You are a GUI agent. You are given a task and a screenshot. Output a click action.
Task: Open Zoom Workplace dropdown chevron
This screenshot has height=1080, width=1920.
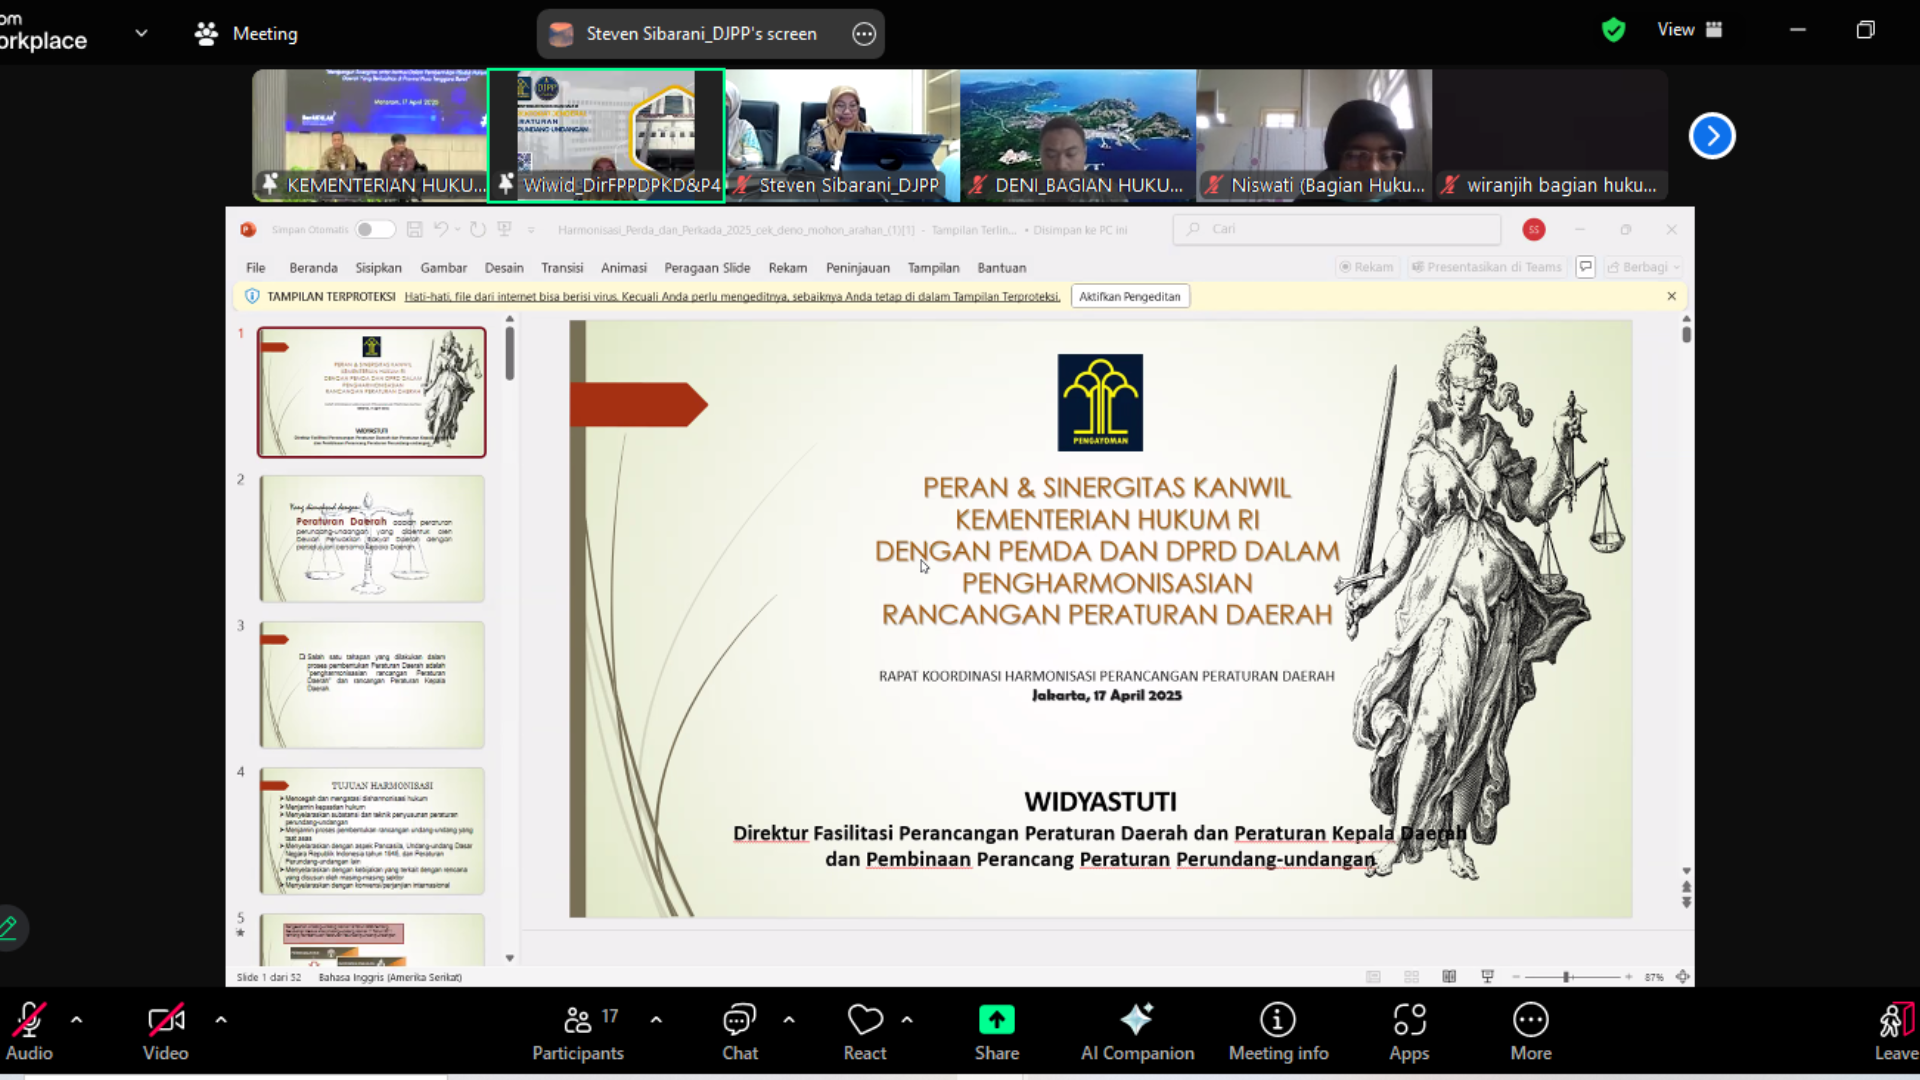click(x=141, y=33)
